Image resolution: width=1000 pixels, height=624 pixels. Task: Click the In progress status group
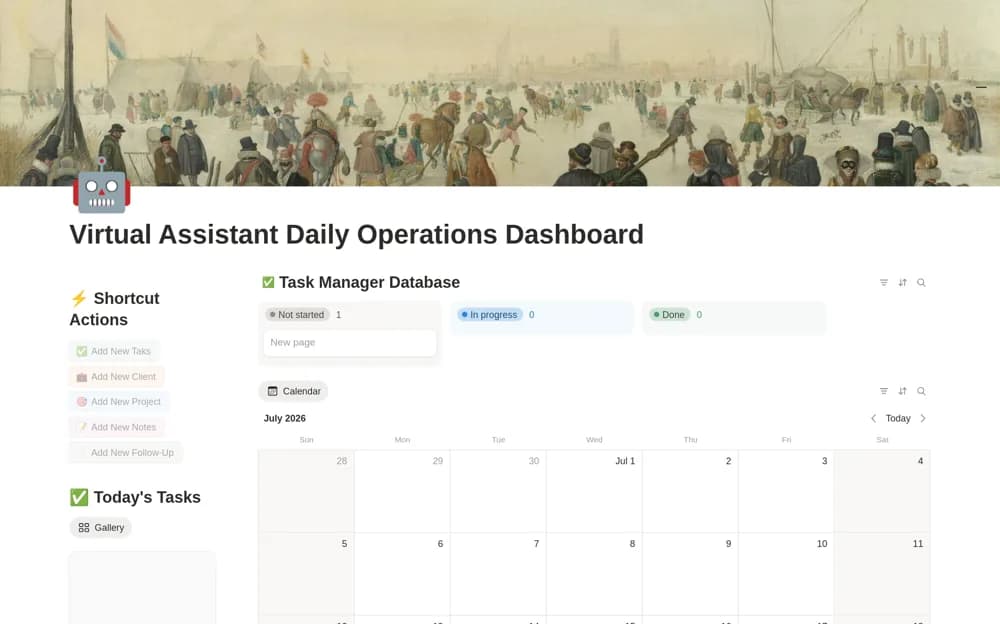click(490, 315)
